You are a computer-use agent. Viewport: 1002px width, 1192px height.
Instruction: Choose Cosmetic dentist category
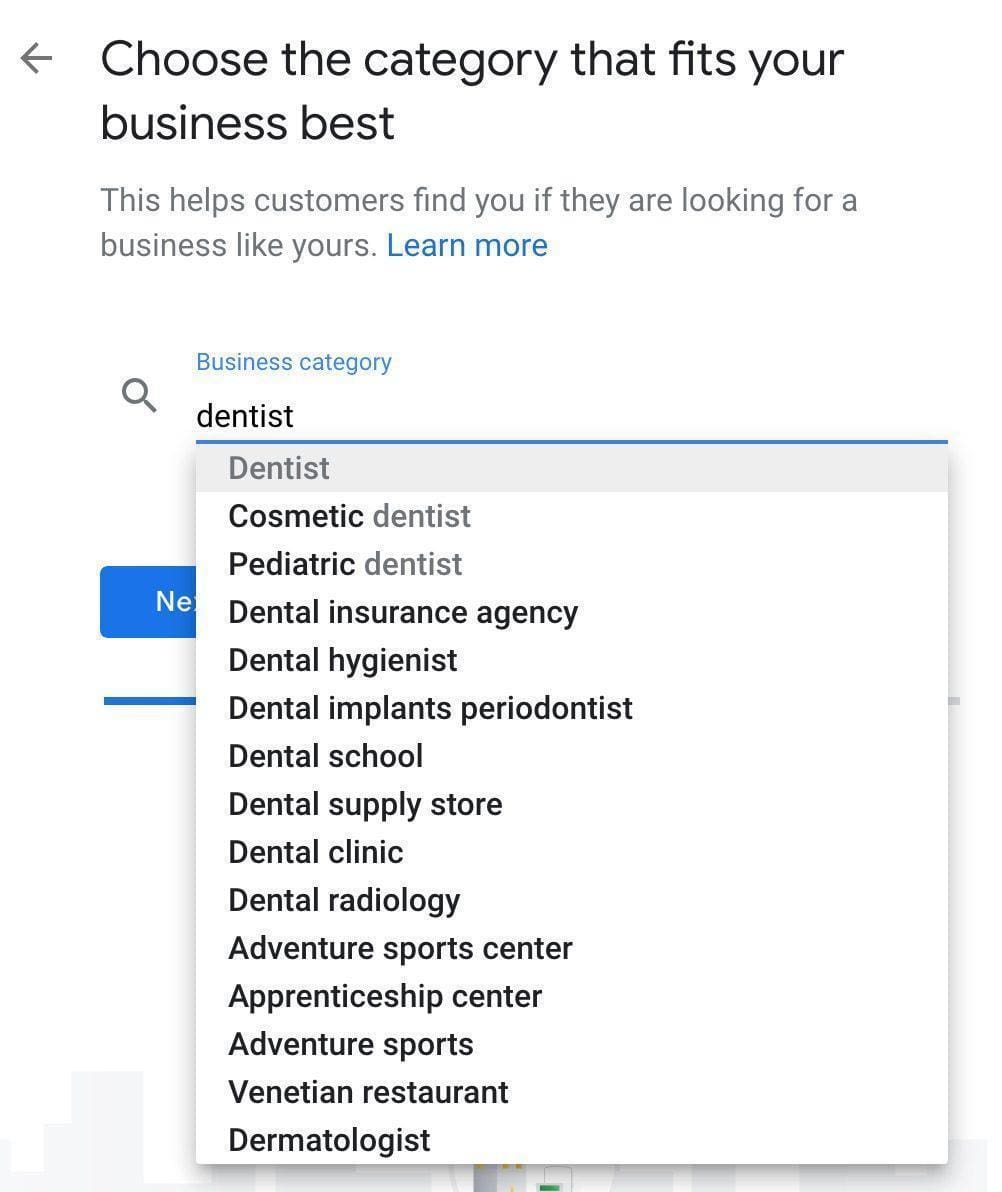(349, 516)
